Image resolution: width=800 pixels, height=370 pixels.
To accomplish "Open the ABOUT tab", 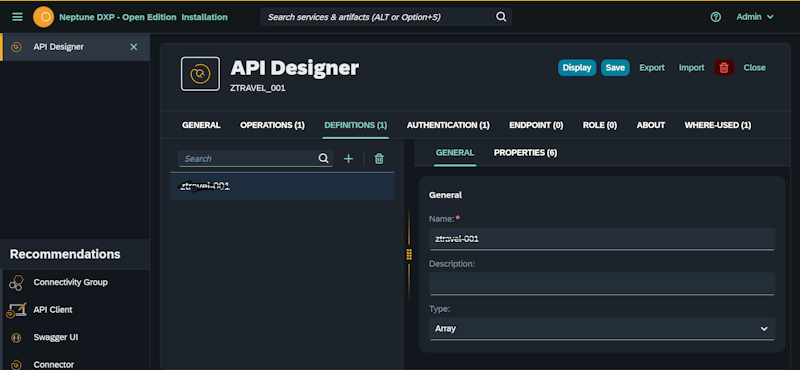I will [651, 125].
